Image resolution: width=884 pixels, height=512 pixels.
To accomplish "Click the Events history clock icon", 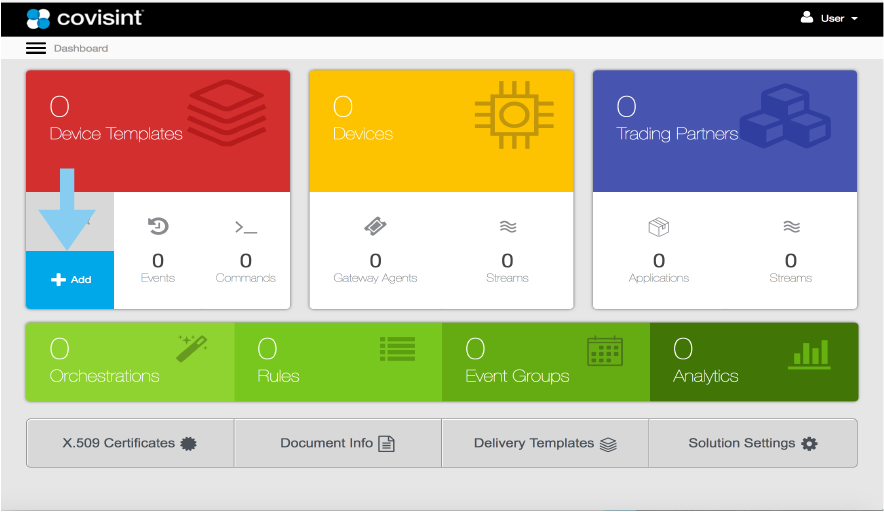I will (158, 227).
